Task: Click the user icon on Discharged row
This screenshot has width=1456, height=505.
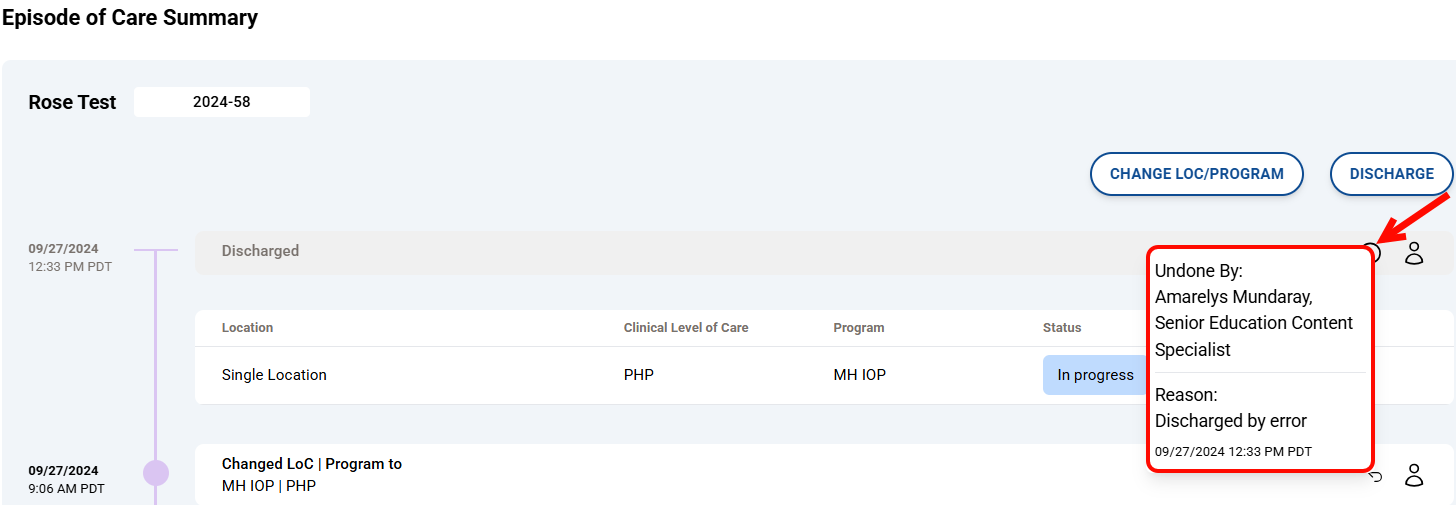Action: pos(1413,253)
